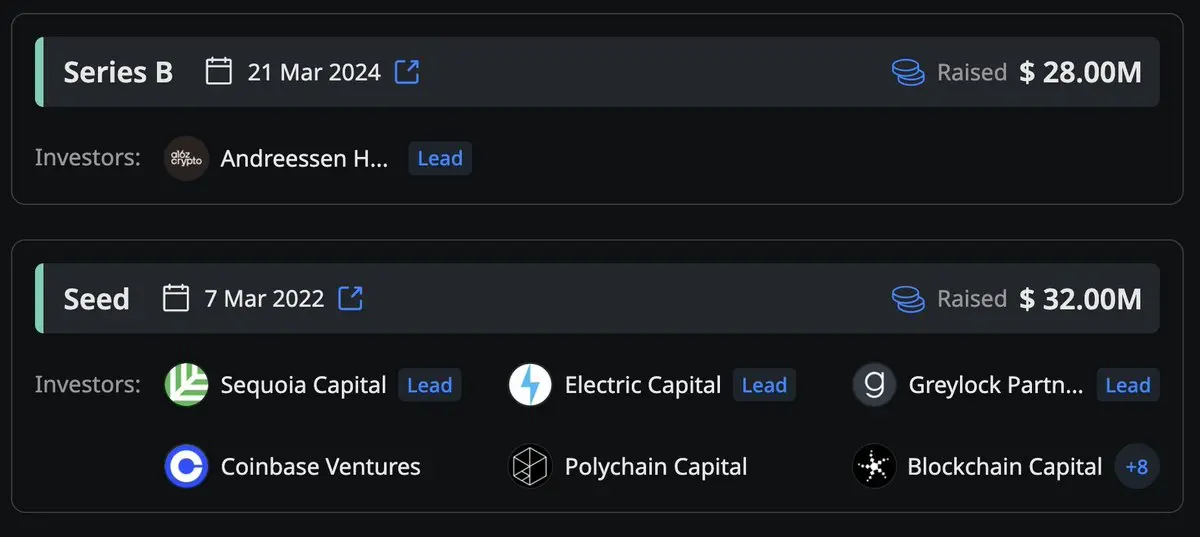Image resolution: width=1200 pixels, height=537 pixels.
Task: Select the Series B round heading
Action: tap(118, 72)
